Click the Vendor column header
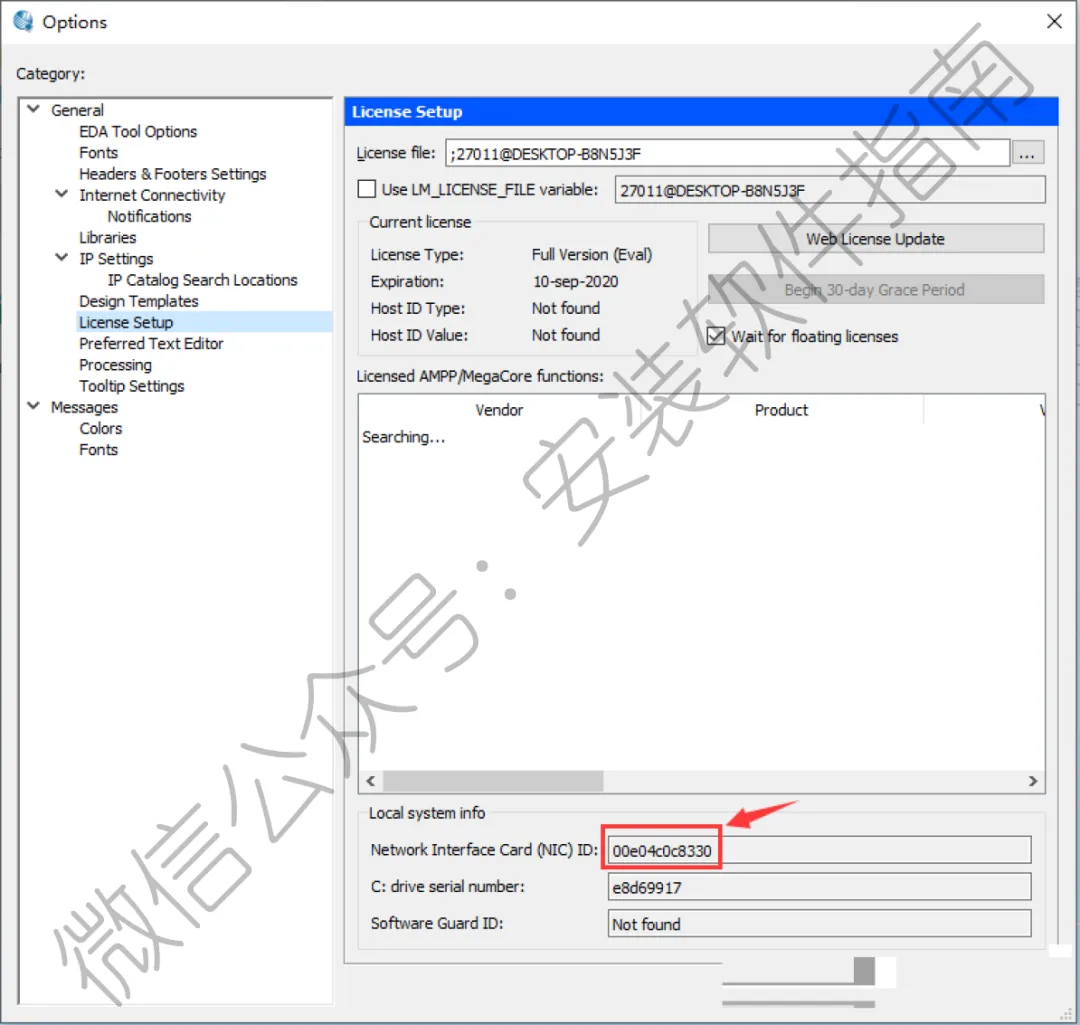Viewport: 1080px width, 1025px height. pyautogui.click(x=499, y=410)
